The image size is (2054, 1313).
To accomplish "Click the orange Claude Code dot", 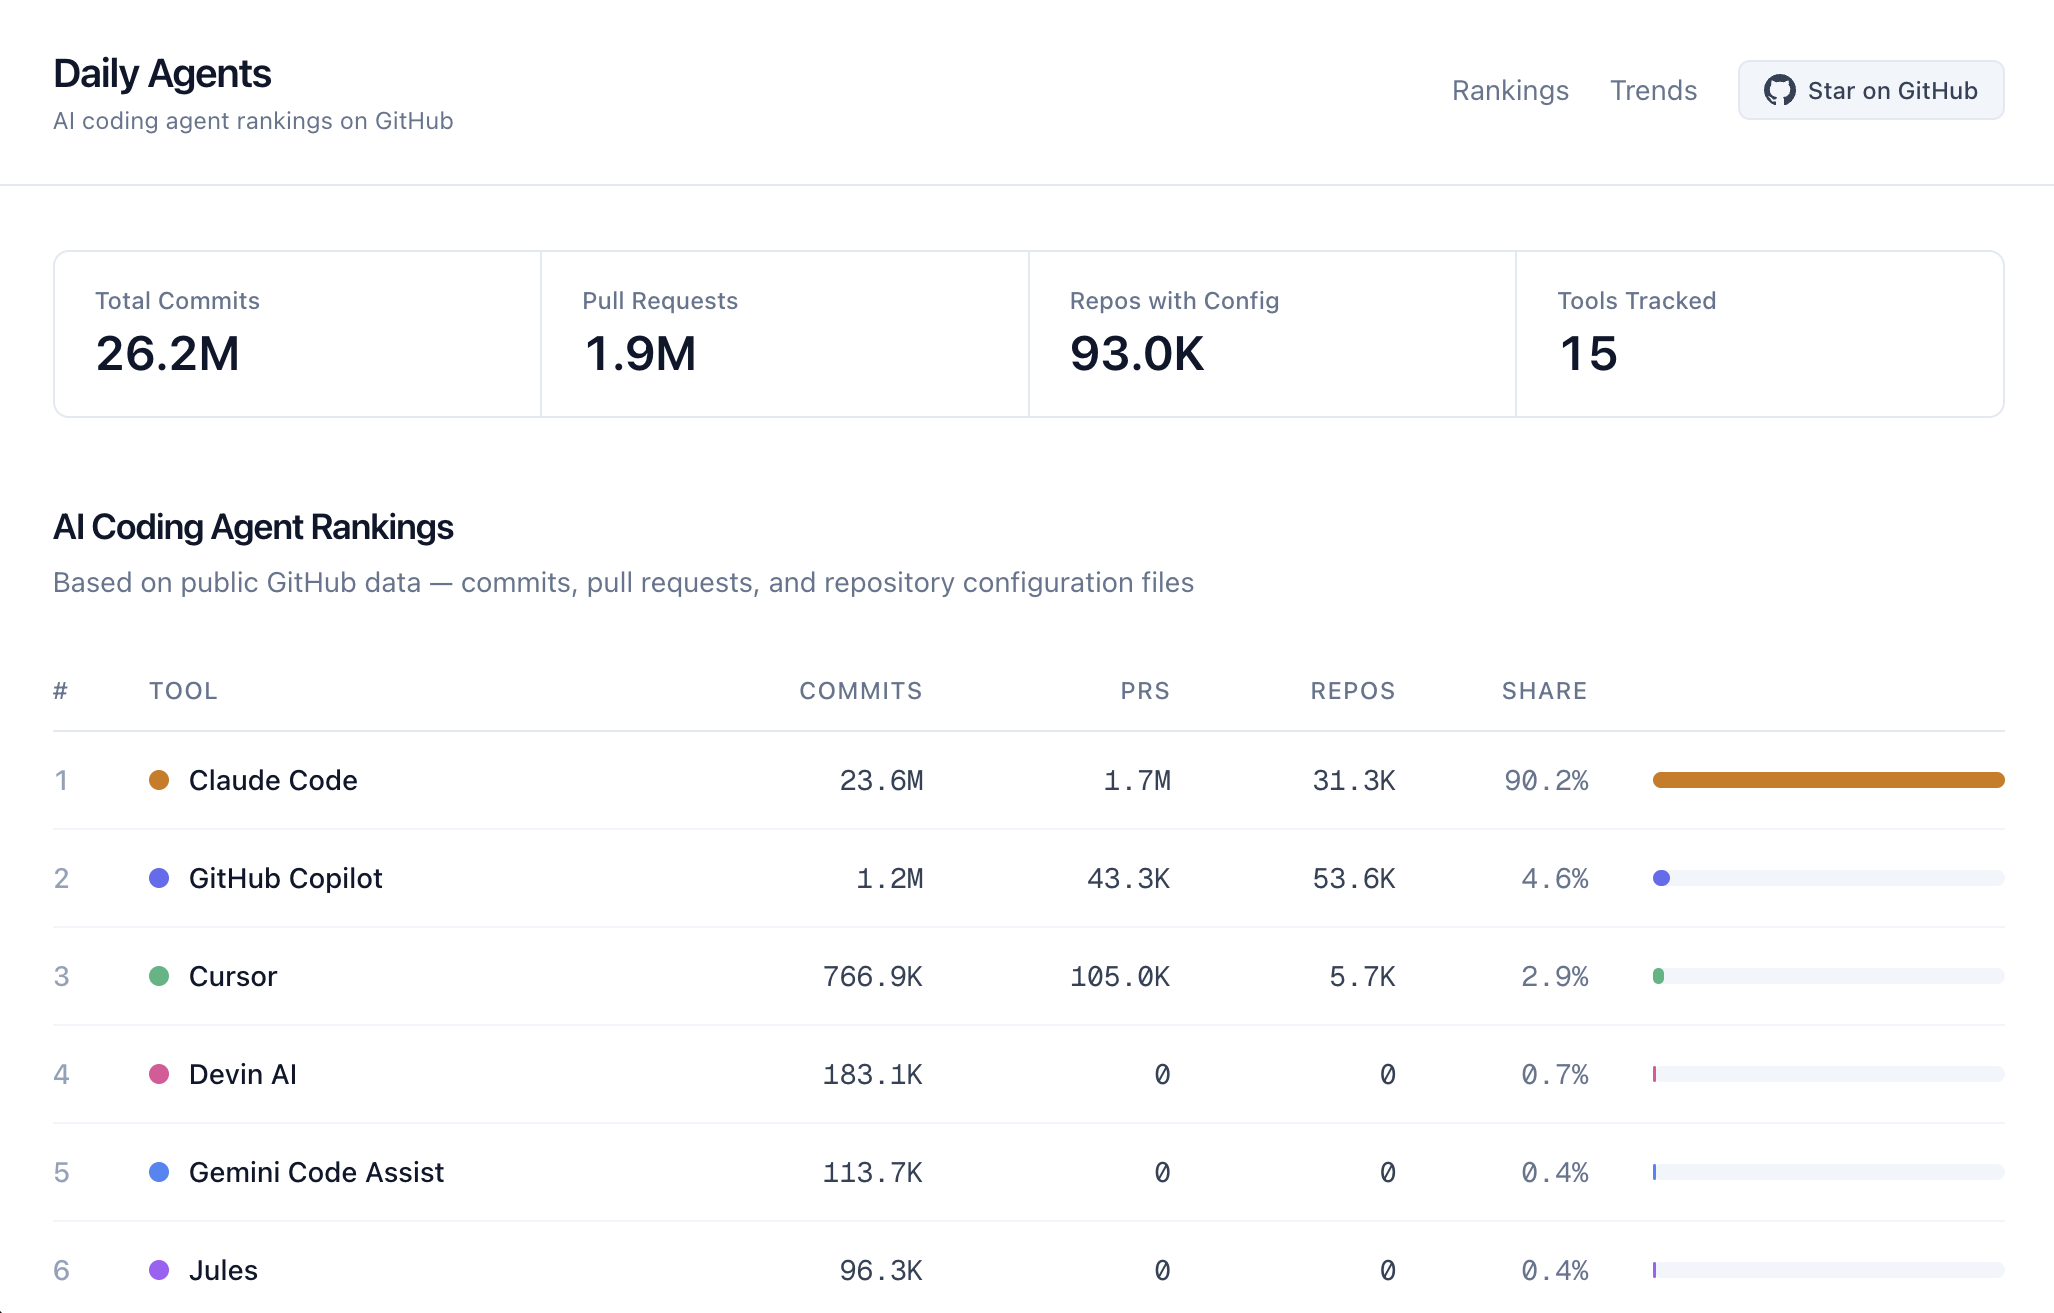I will 159,780.
